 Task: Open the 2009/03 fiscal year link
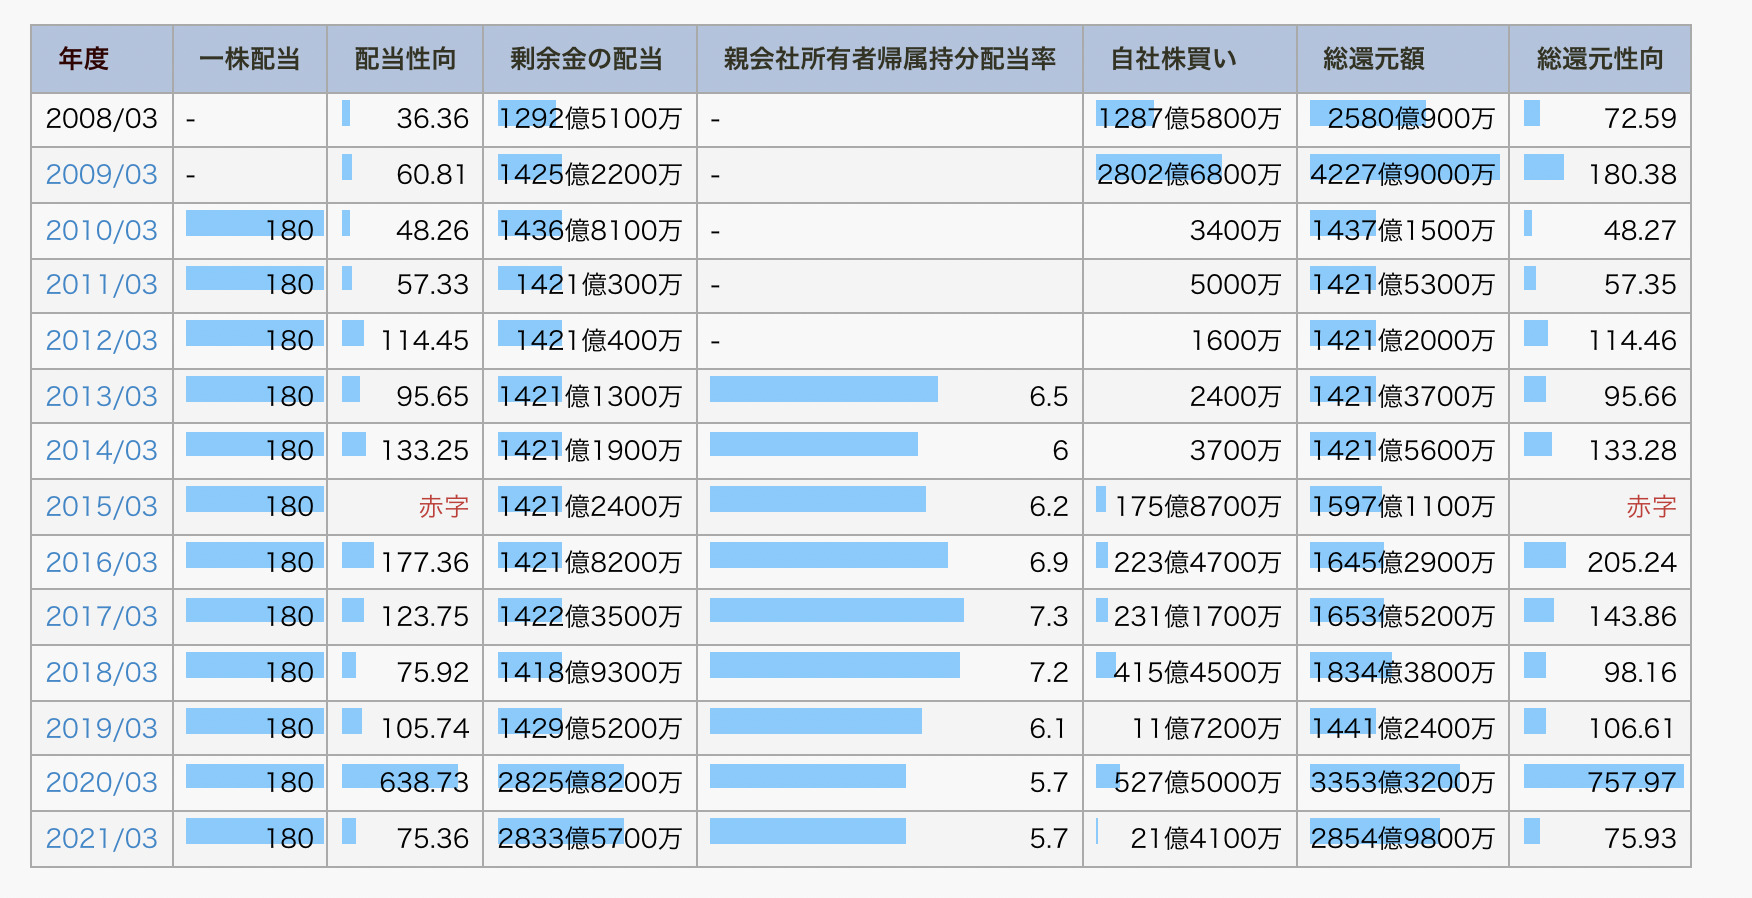102,175
